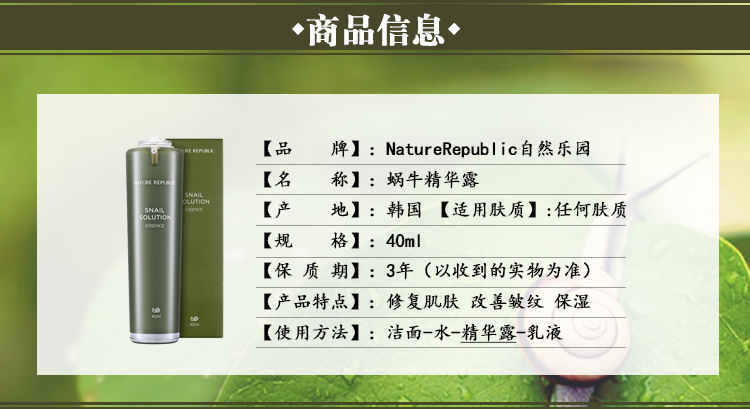Click the Snail Solution Essence product image
This screenshot has height=409, width=750.
click(175, 240)
